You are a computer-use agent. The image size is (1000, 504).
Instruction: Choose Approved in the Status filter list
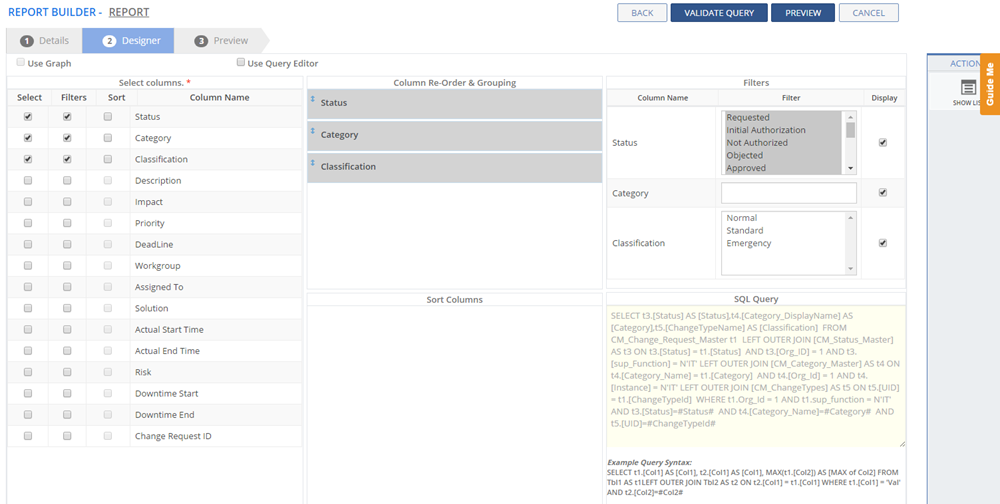(x=746, y=168)
